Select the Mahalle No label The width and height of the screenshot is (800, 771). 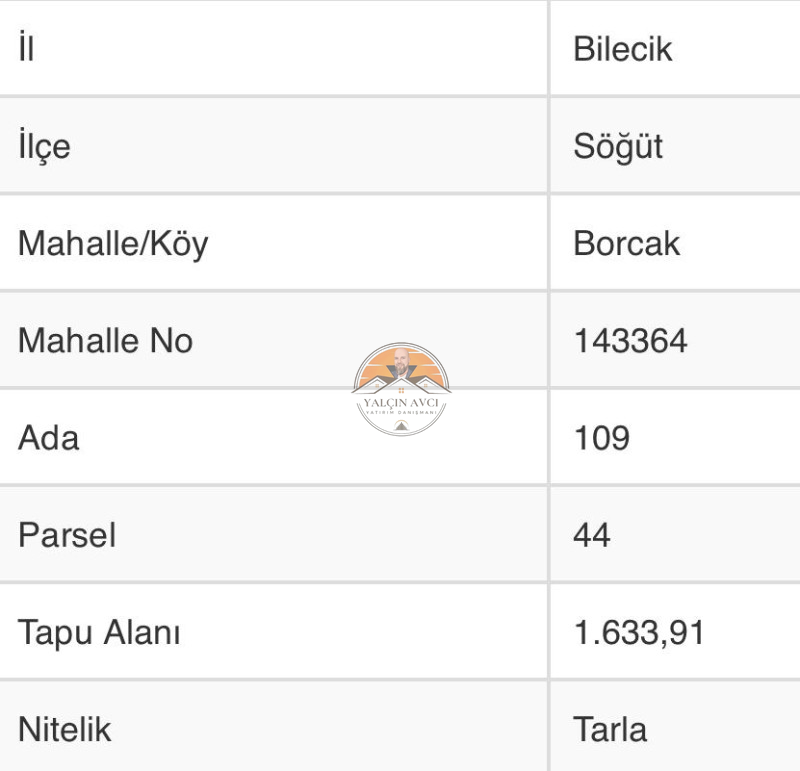point(105,340)
